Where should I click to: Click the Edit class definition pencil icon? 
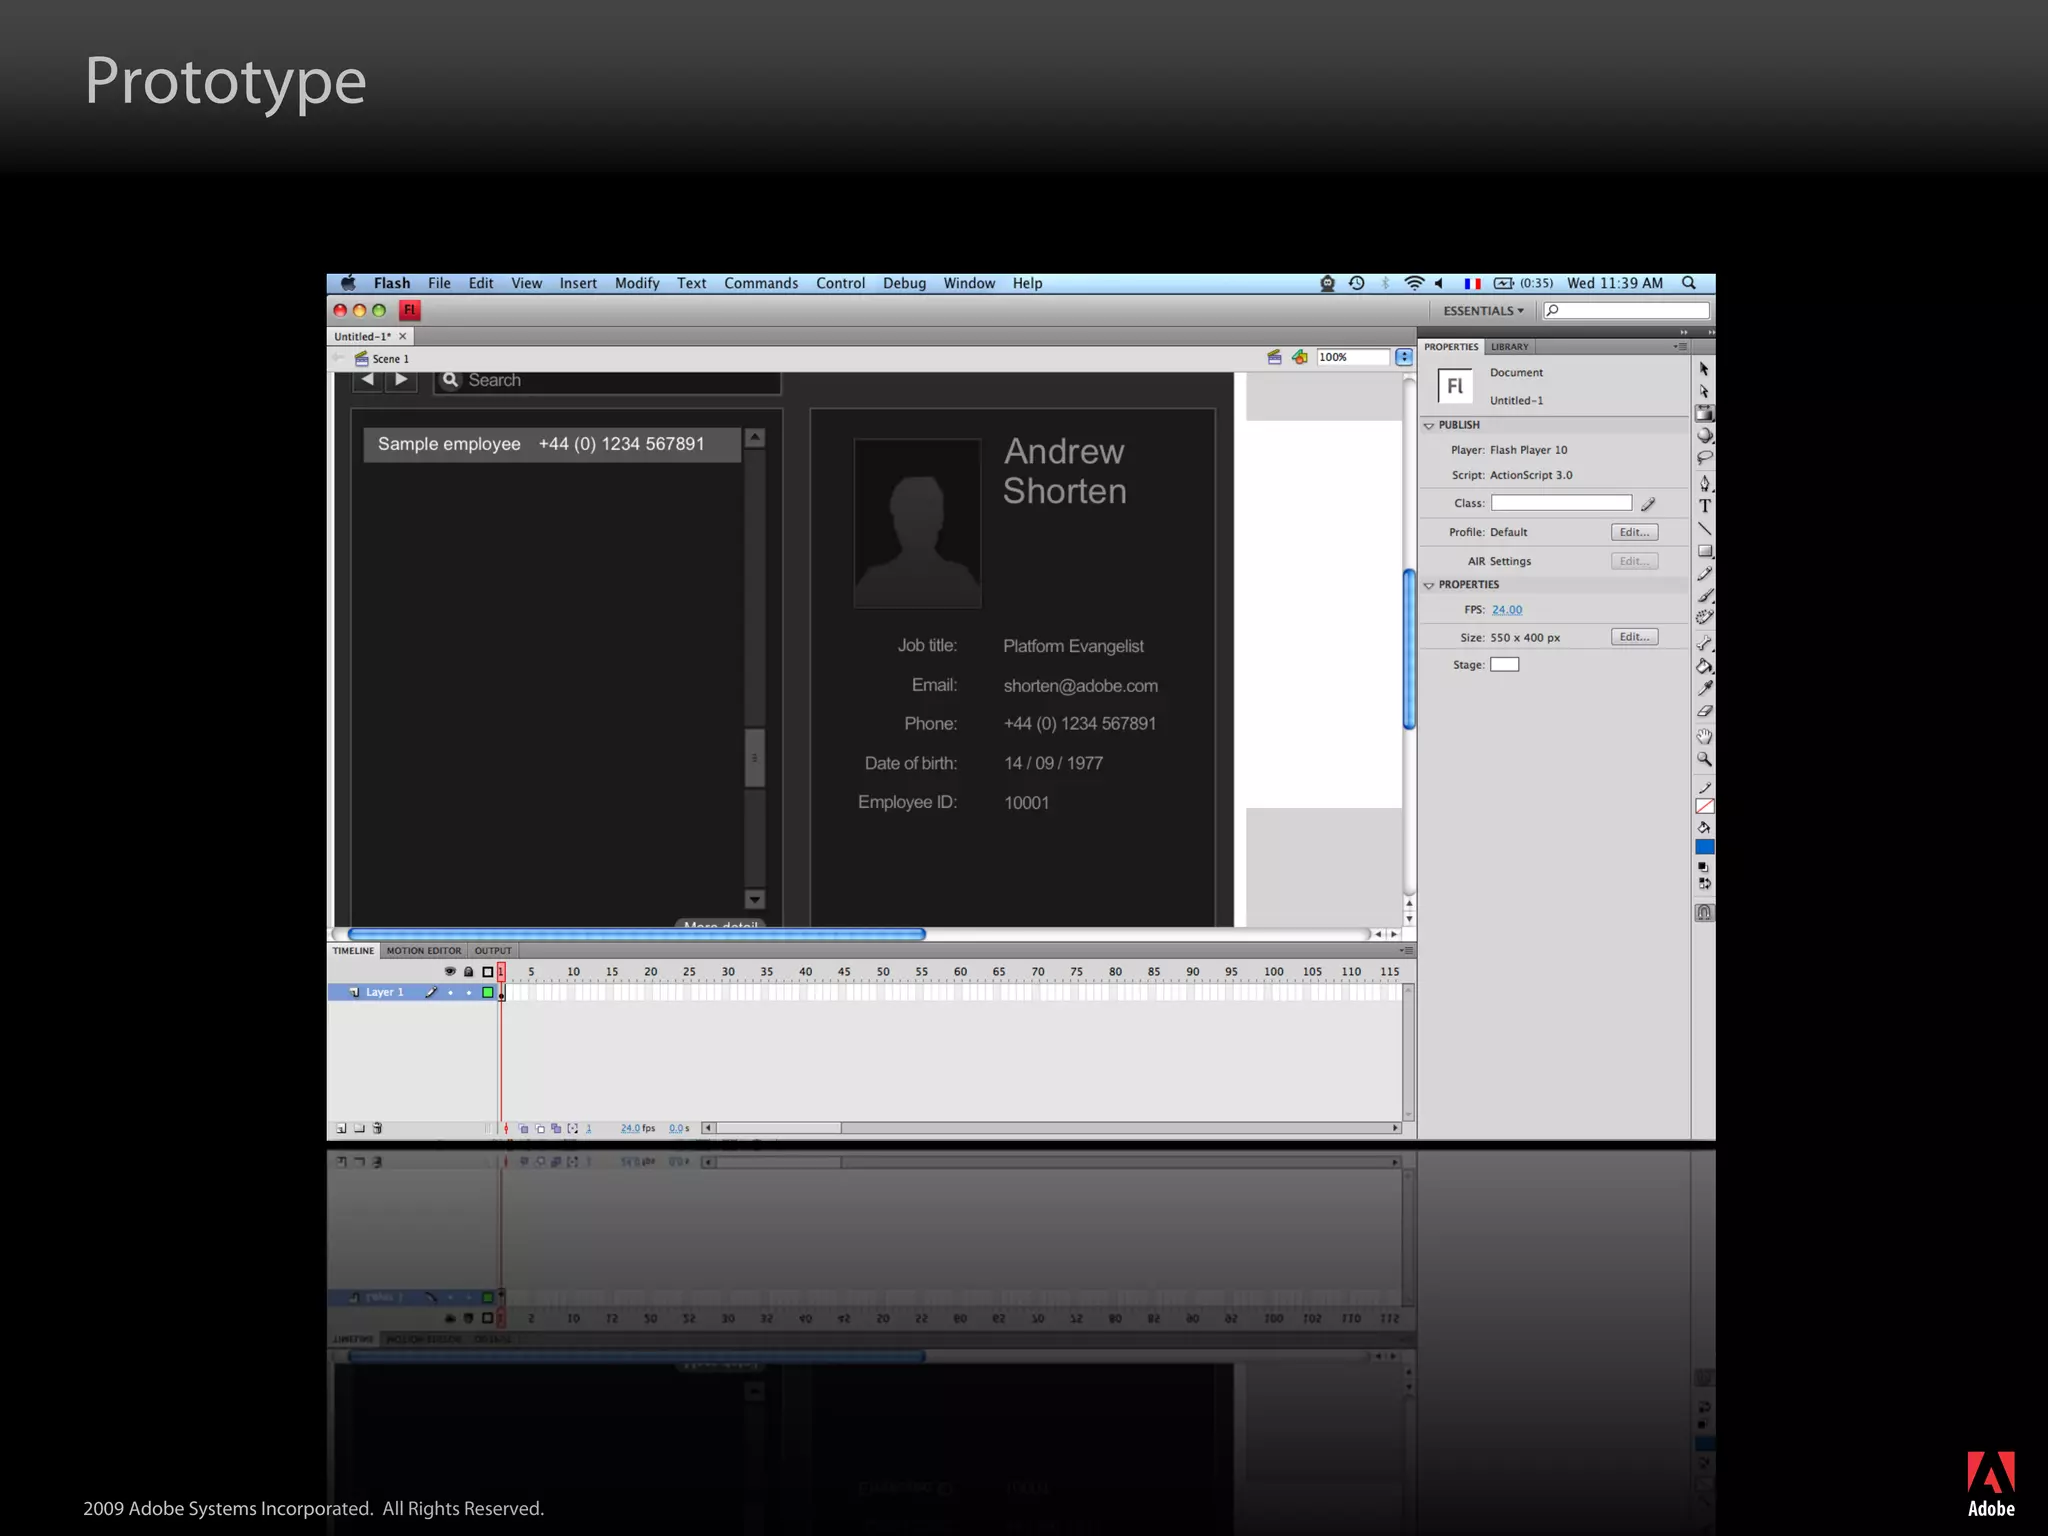[x=1648, y=504]
